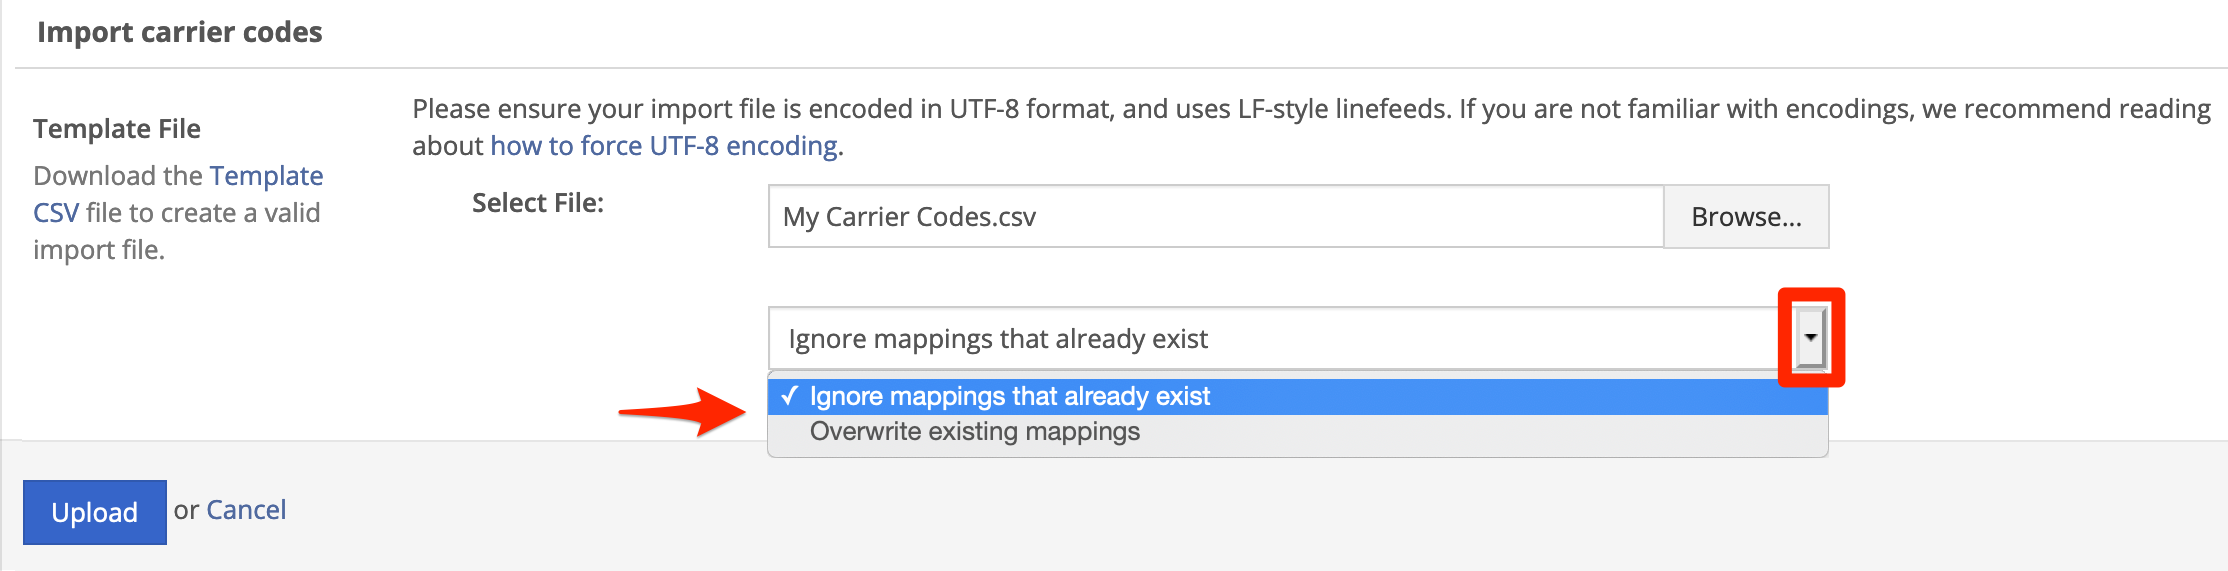
Task: Click the "Select File:" label
Action: pos(538,203)
